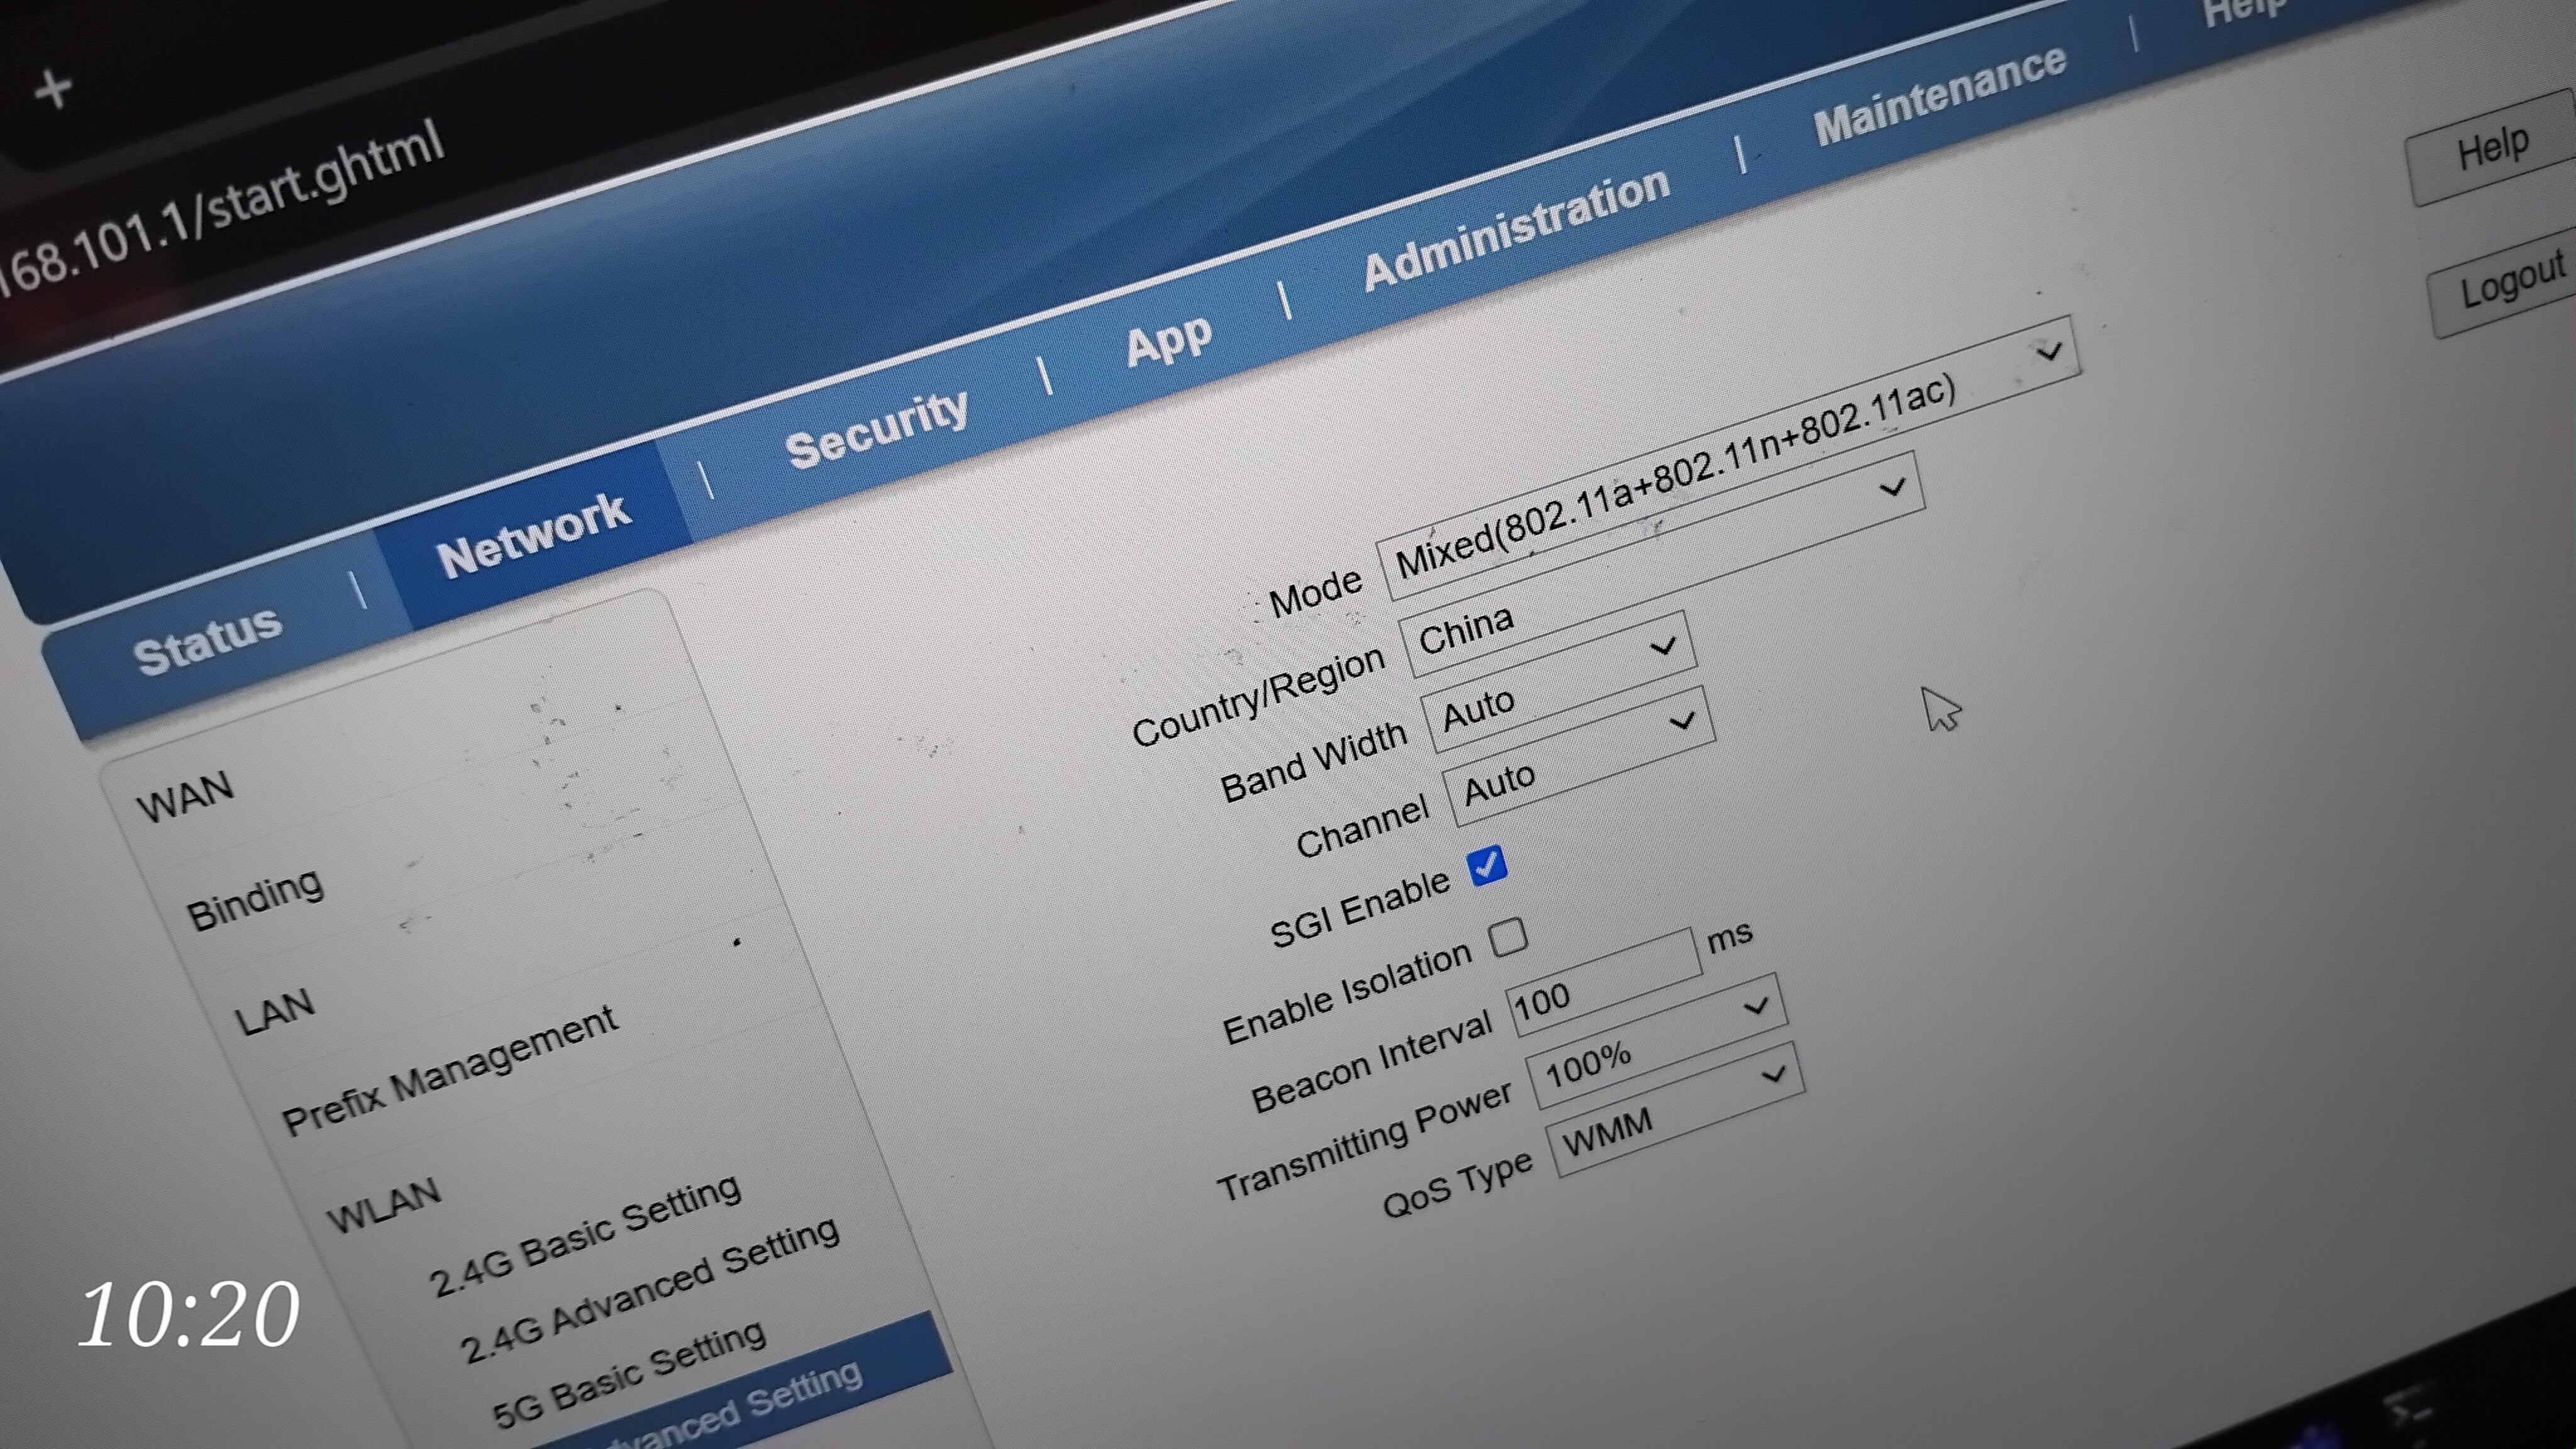
Task: Open WAN in the sidebar menu
Action: pos(185,797)
